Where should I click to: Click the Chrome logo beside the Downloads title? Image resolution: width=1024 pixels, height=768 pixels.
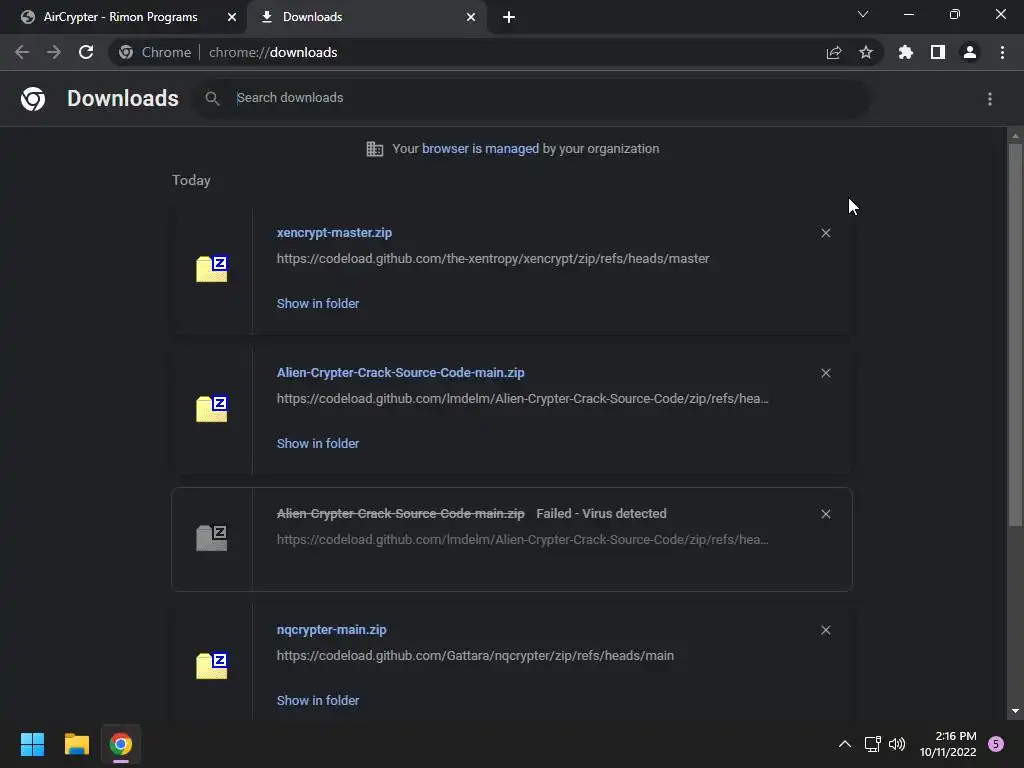click(33, 99)
